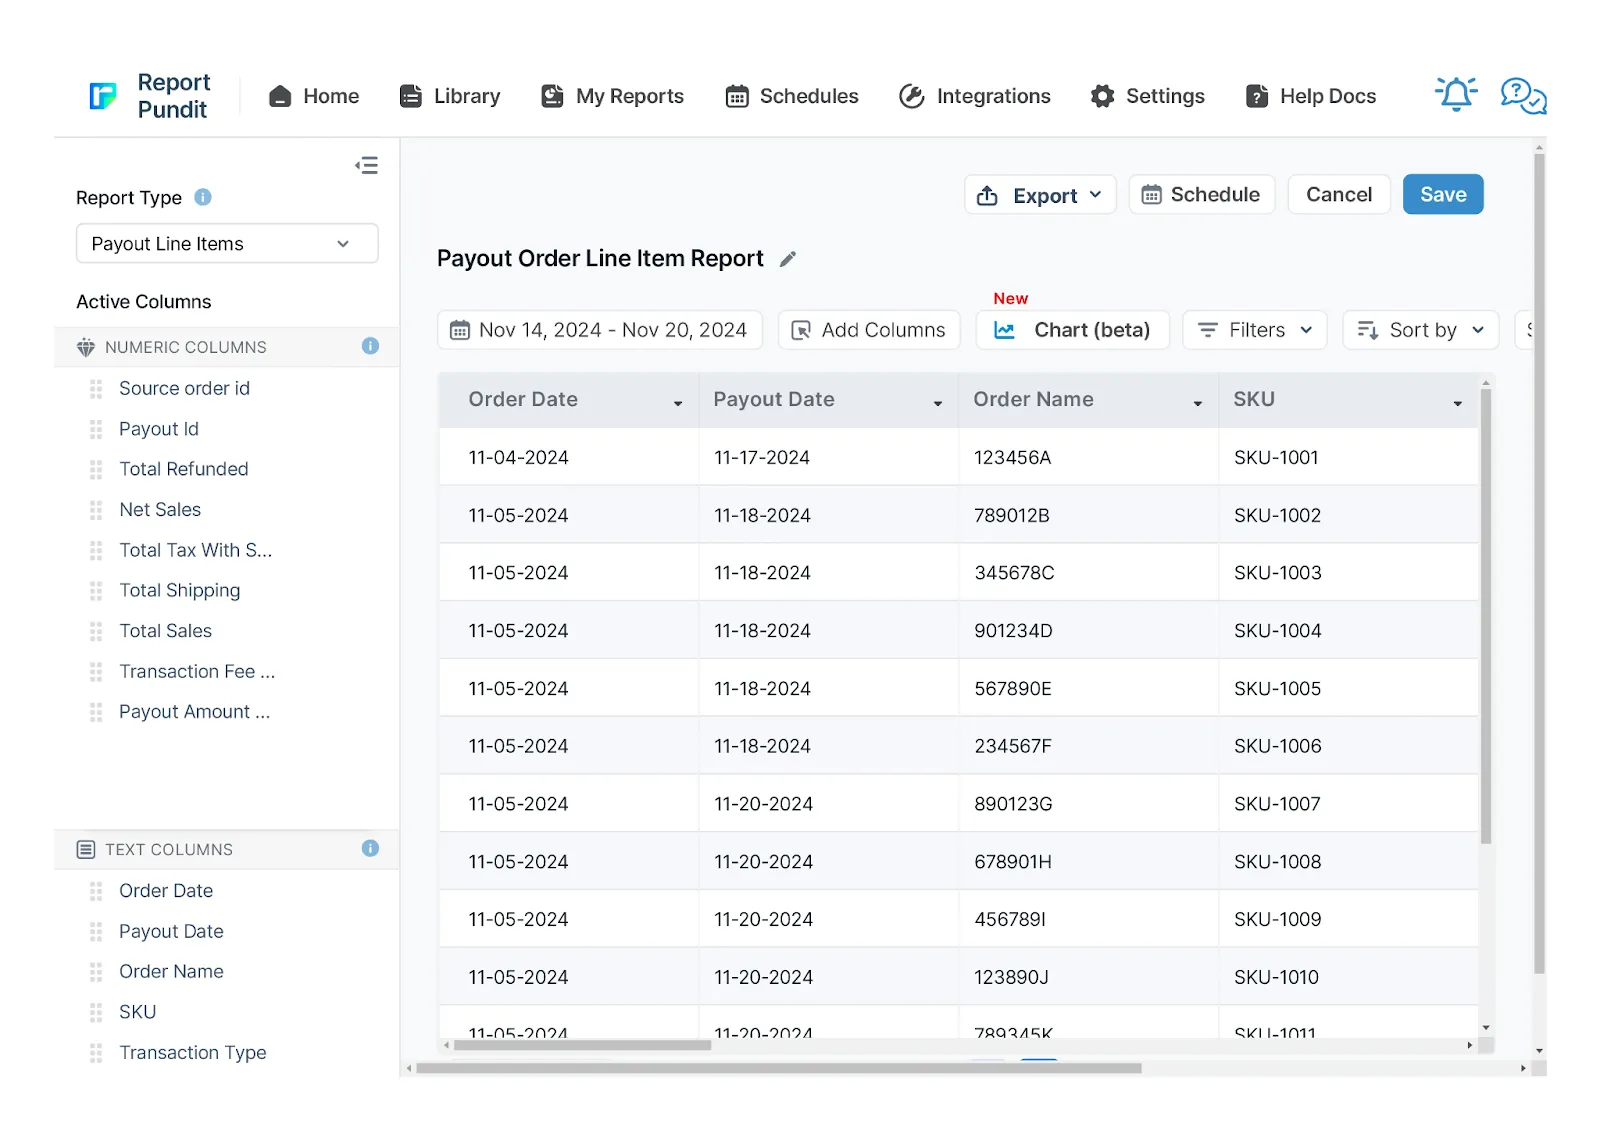This screenshot has height=1130, width=1600.
Task: Open Order Name column header menu arrow
Action: pyautogui.click(x=1198, y=403)
